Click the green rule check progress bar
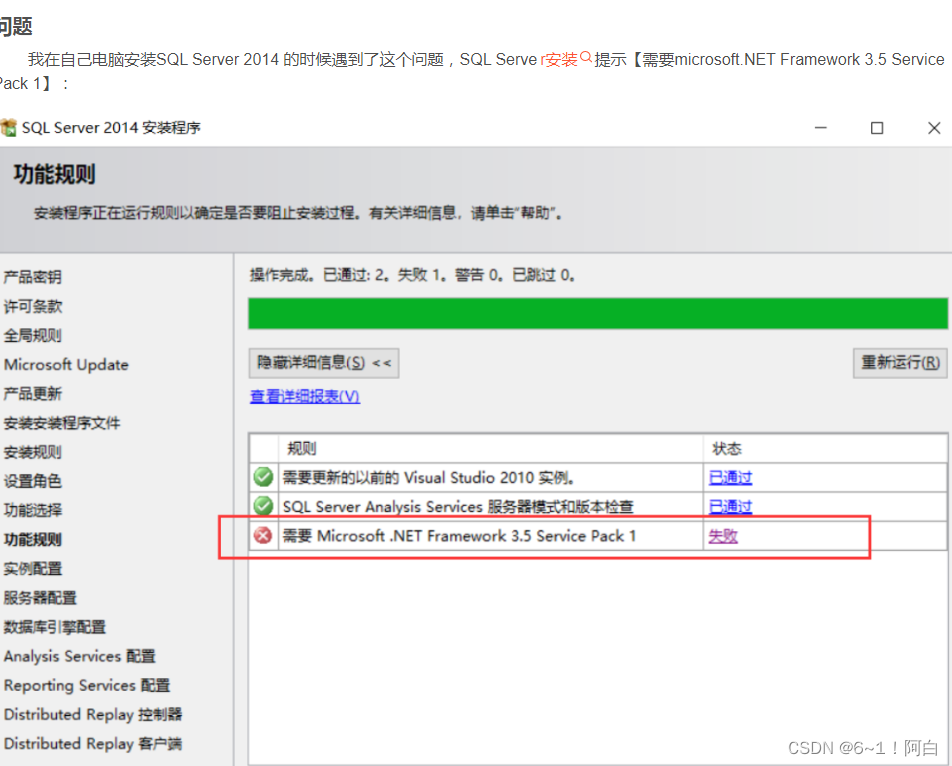The image size is (952, 766). click(x=598, y=313)
